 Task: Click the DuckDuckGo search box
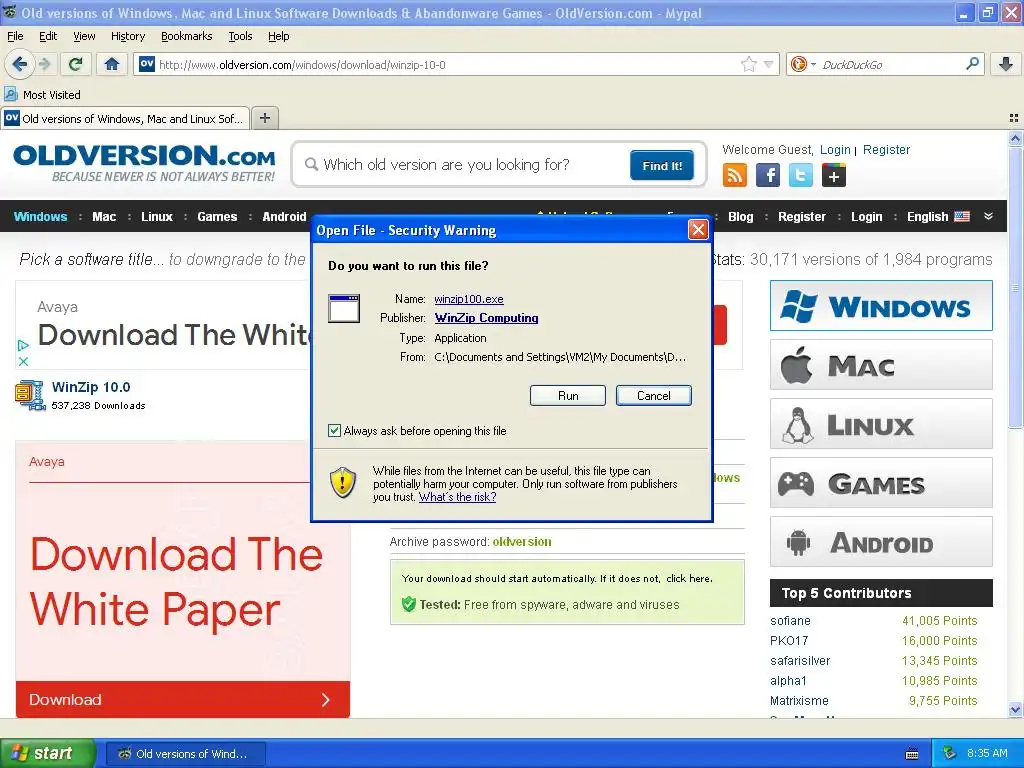[888, 64]
